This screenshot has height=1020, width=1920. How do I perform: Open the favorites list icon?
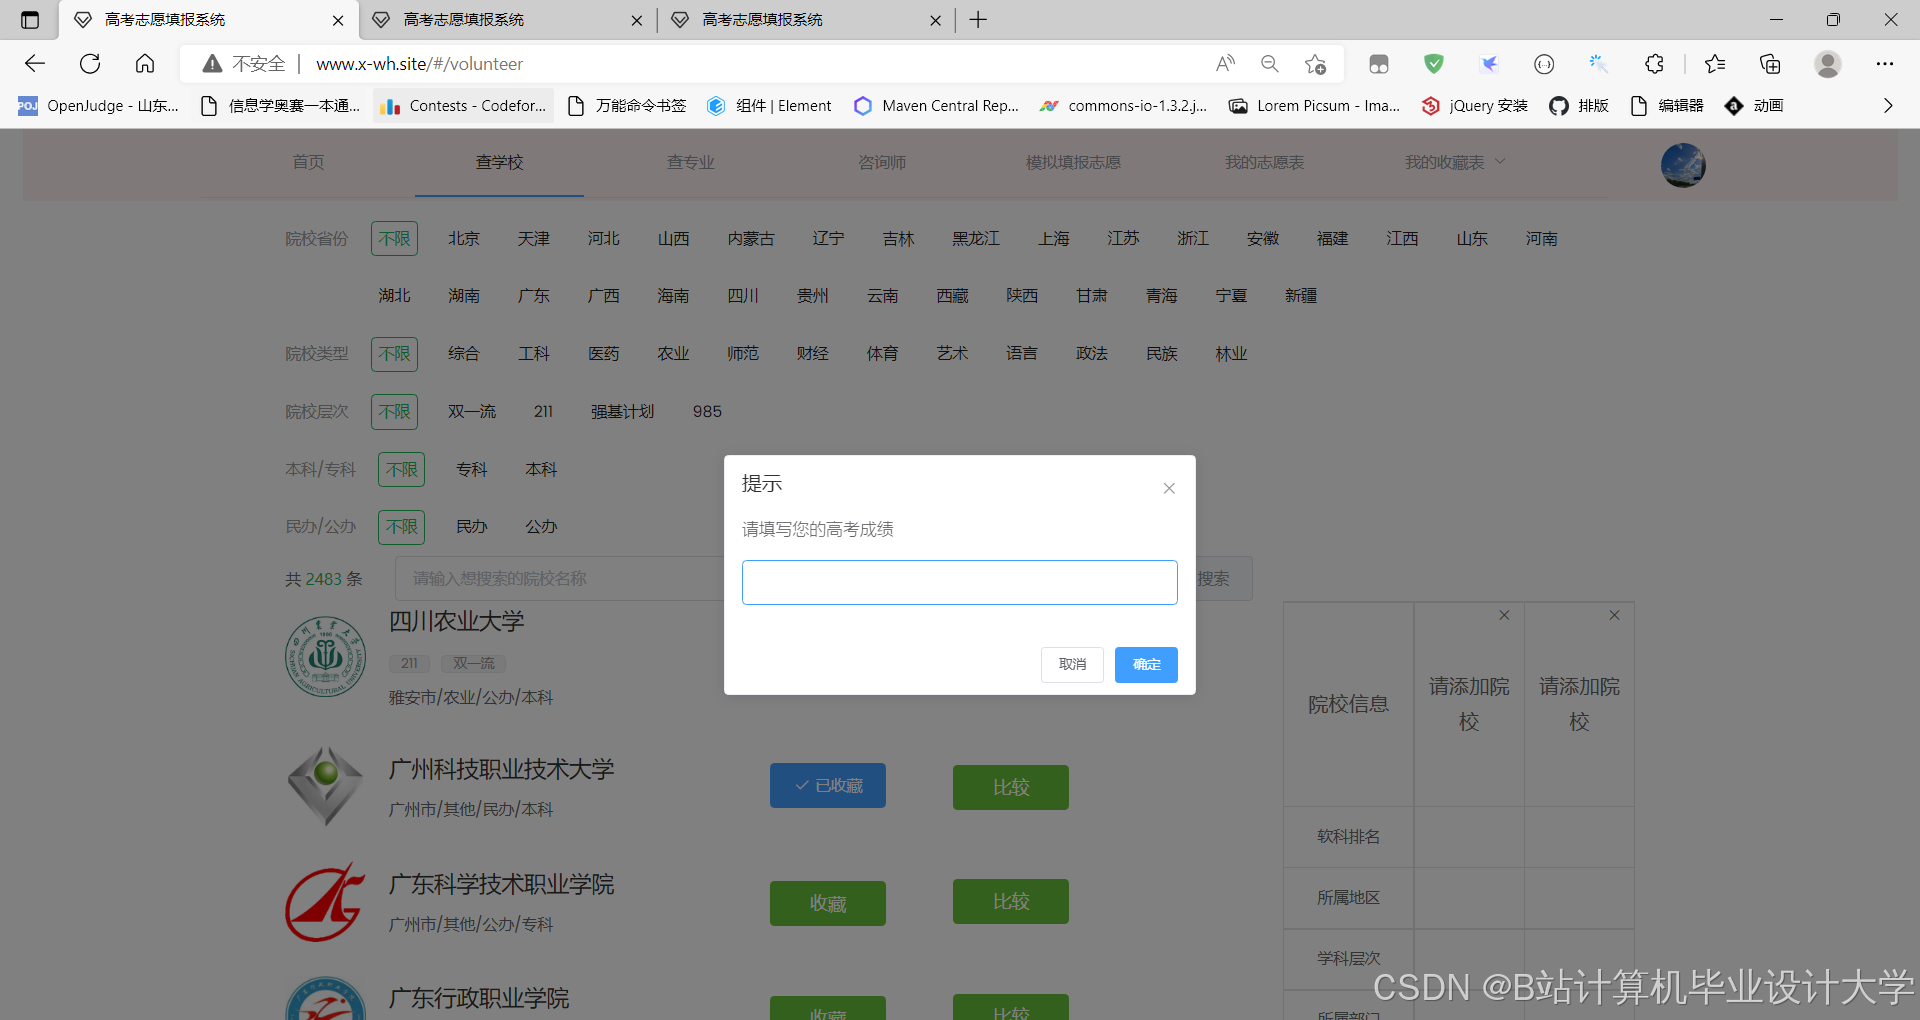coord(1715,64)
